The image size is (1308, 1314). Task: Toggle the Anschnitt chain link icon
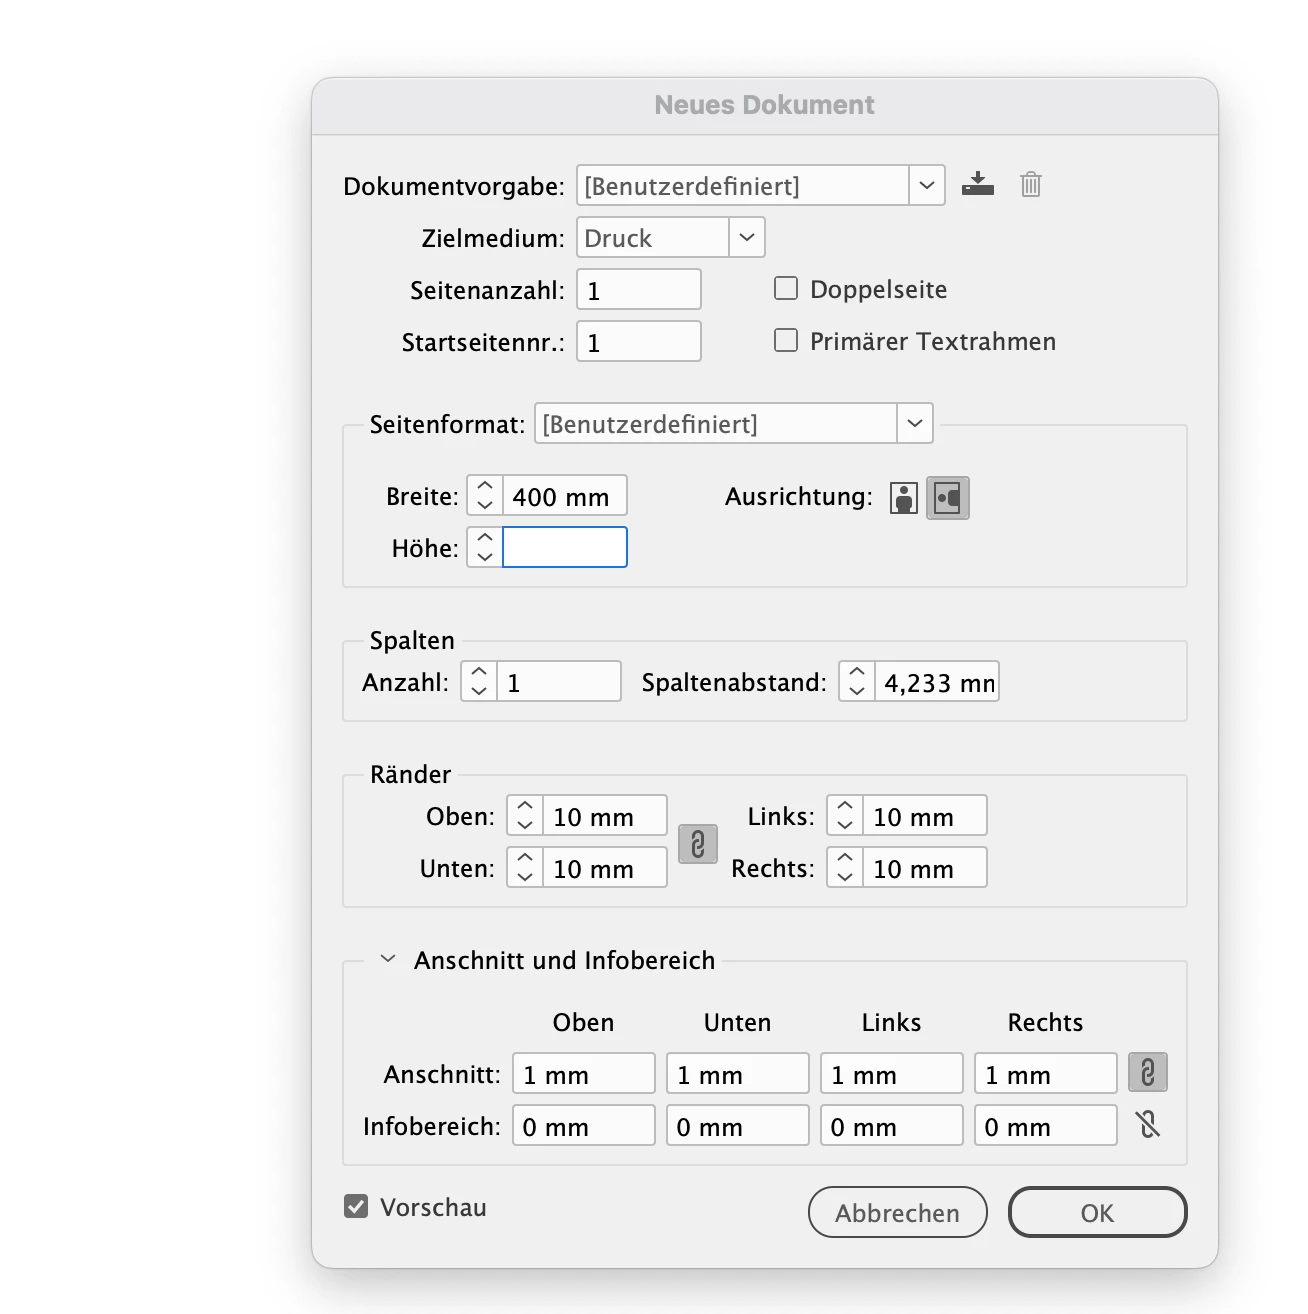click(x=1148, y=1073)
